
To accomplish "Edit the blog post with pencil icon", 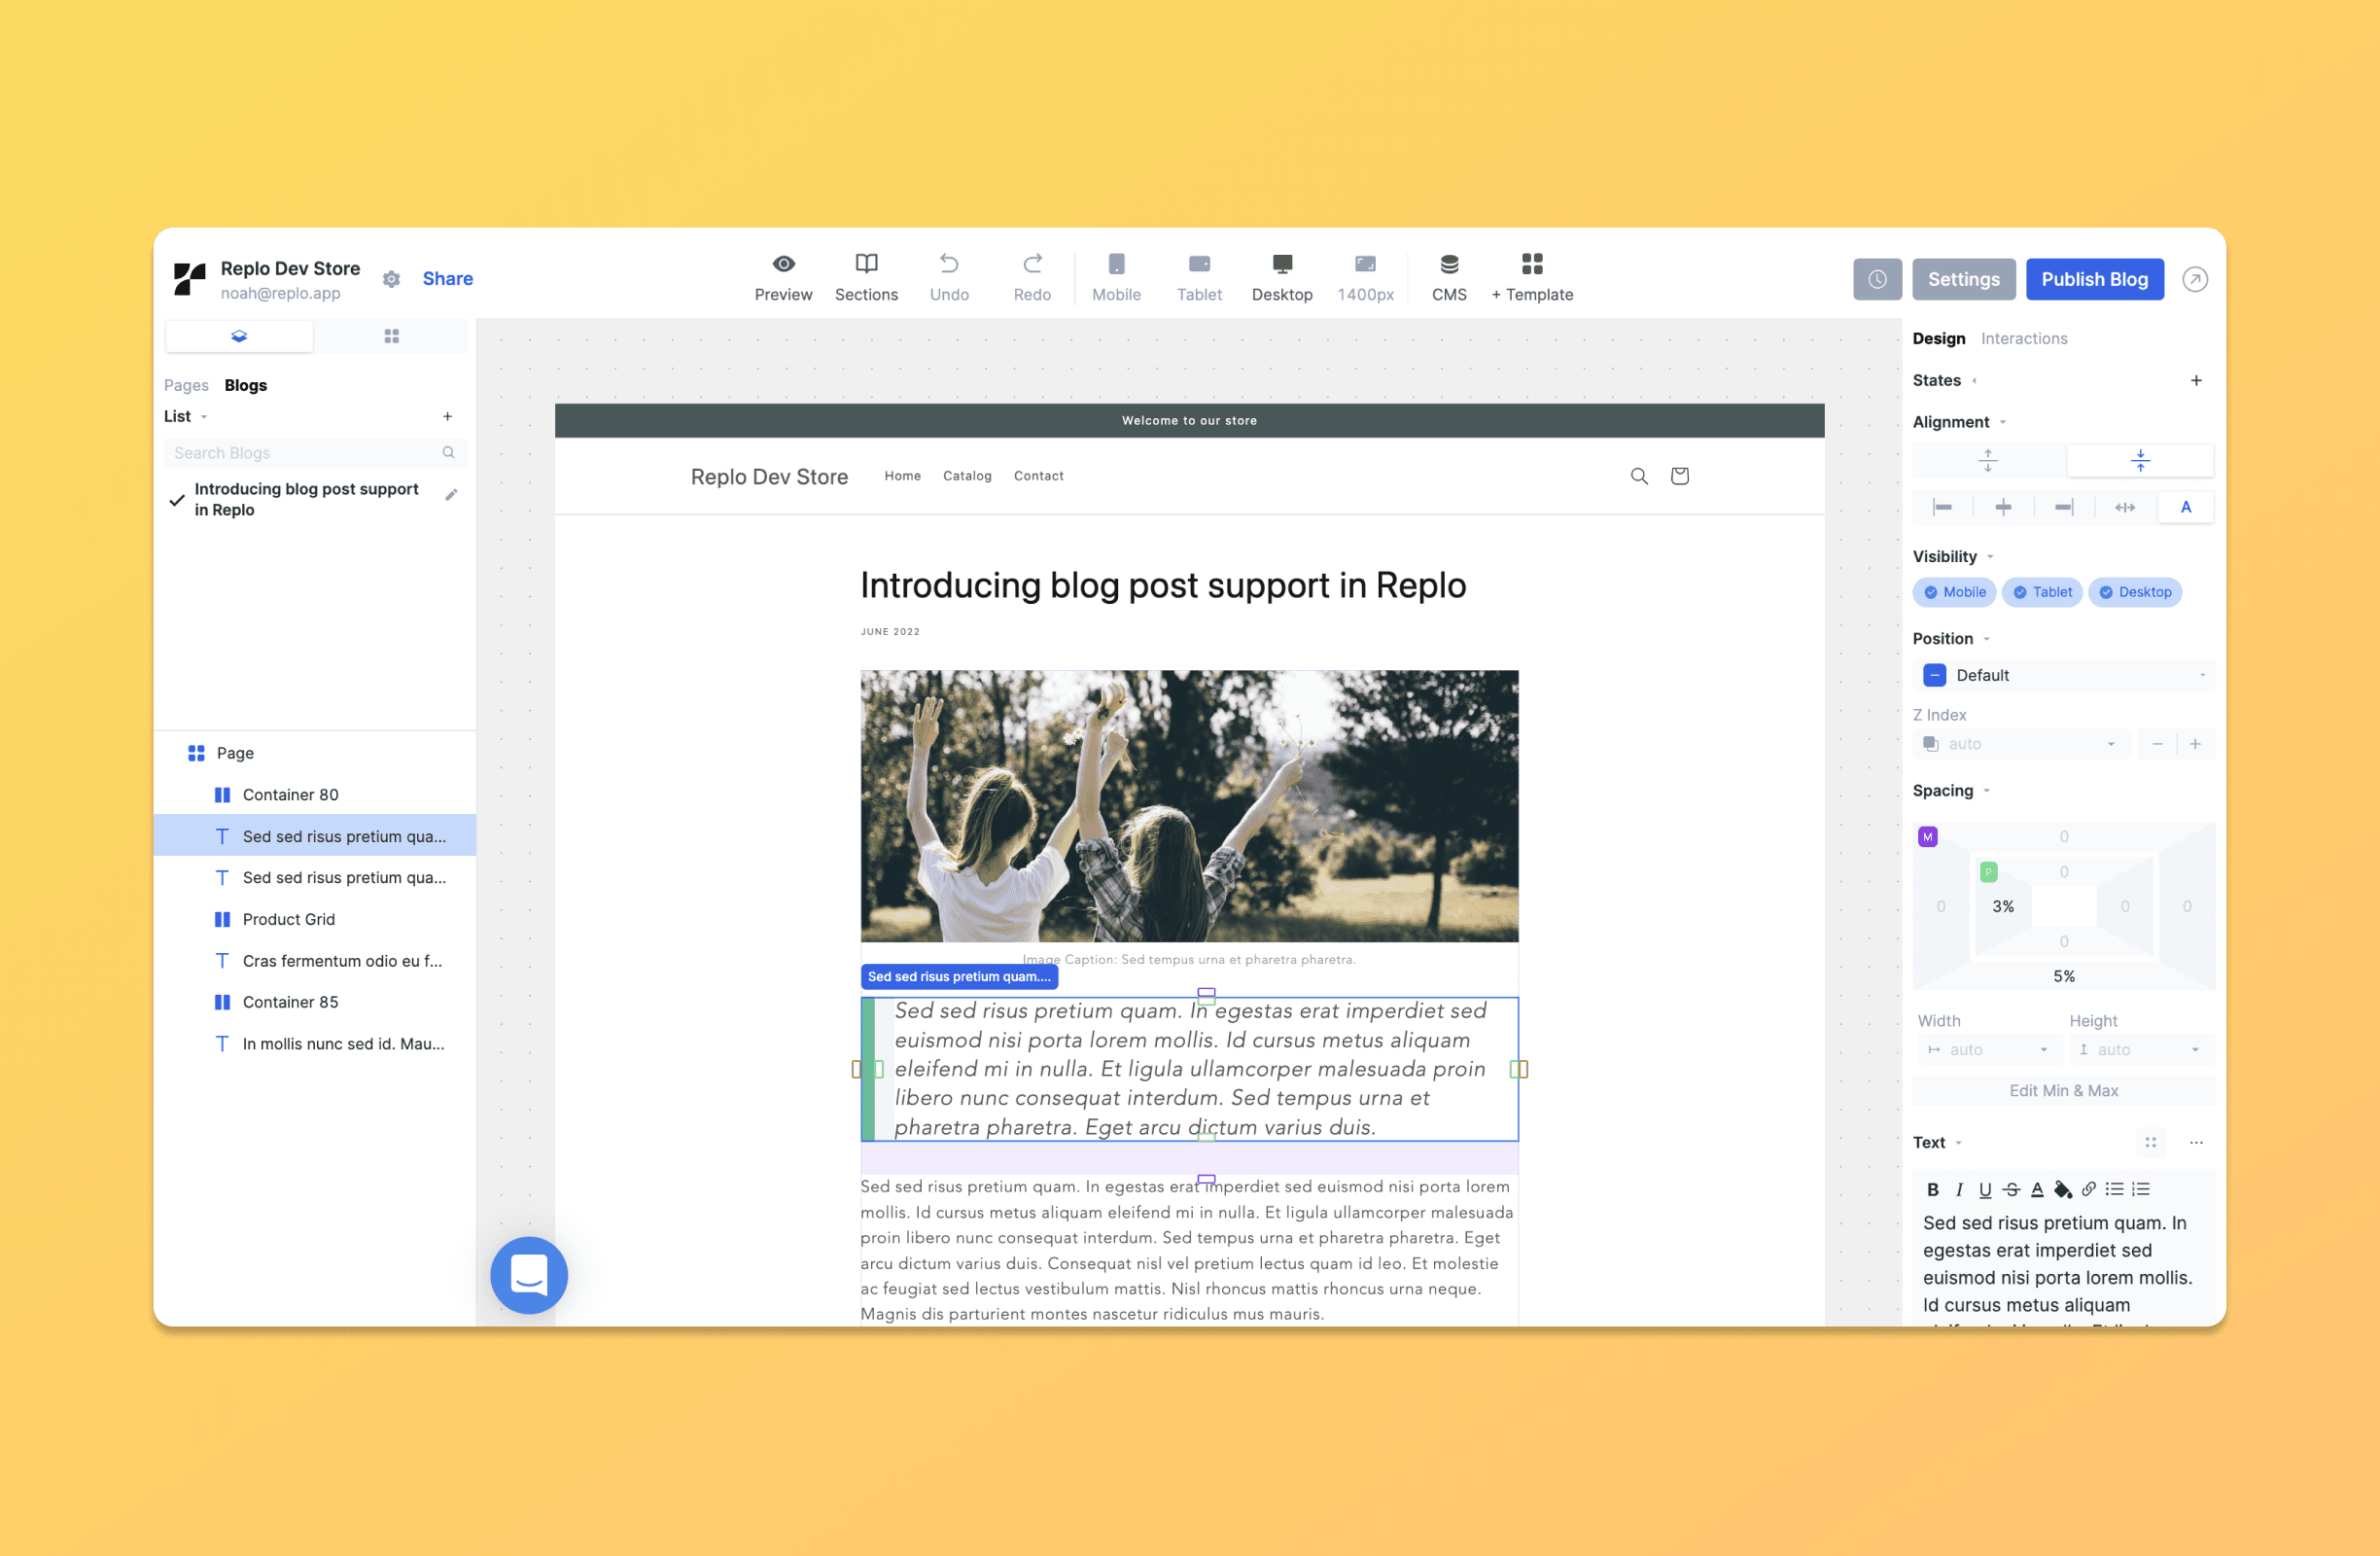I will click(451, 494).
